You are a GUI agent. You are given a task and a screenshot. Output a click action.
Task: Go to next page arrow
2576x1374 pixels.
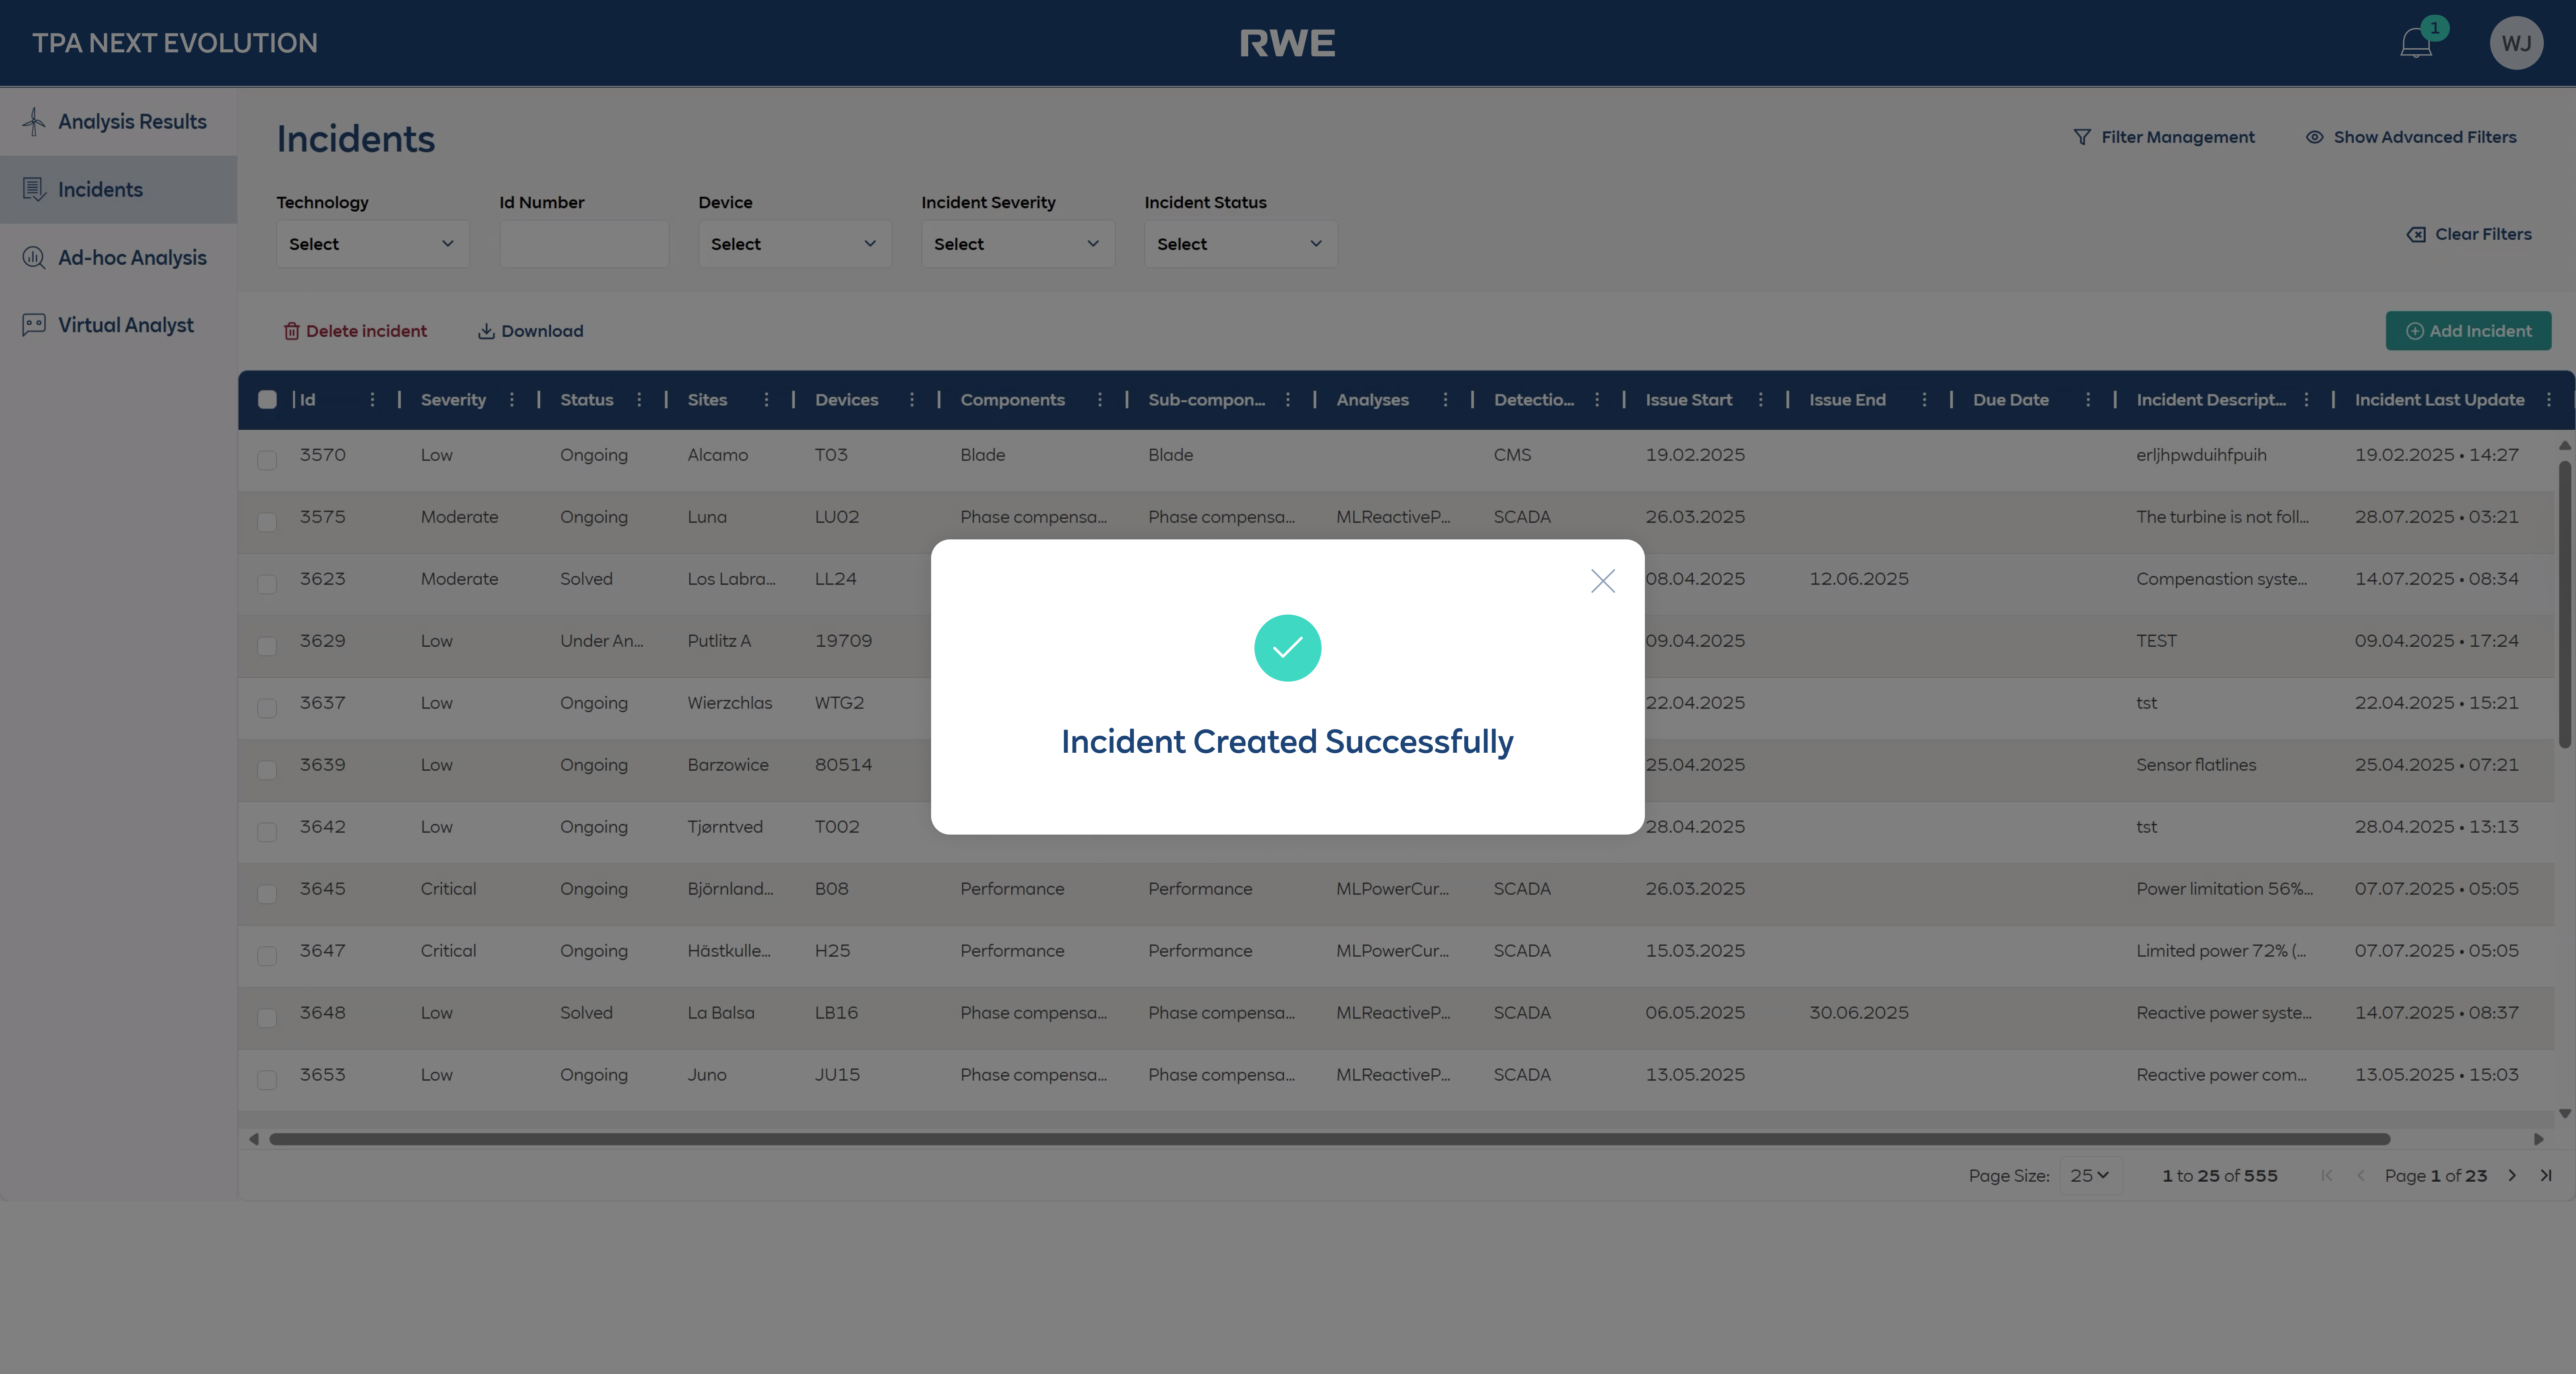tap(2512, 1176)
